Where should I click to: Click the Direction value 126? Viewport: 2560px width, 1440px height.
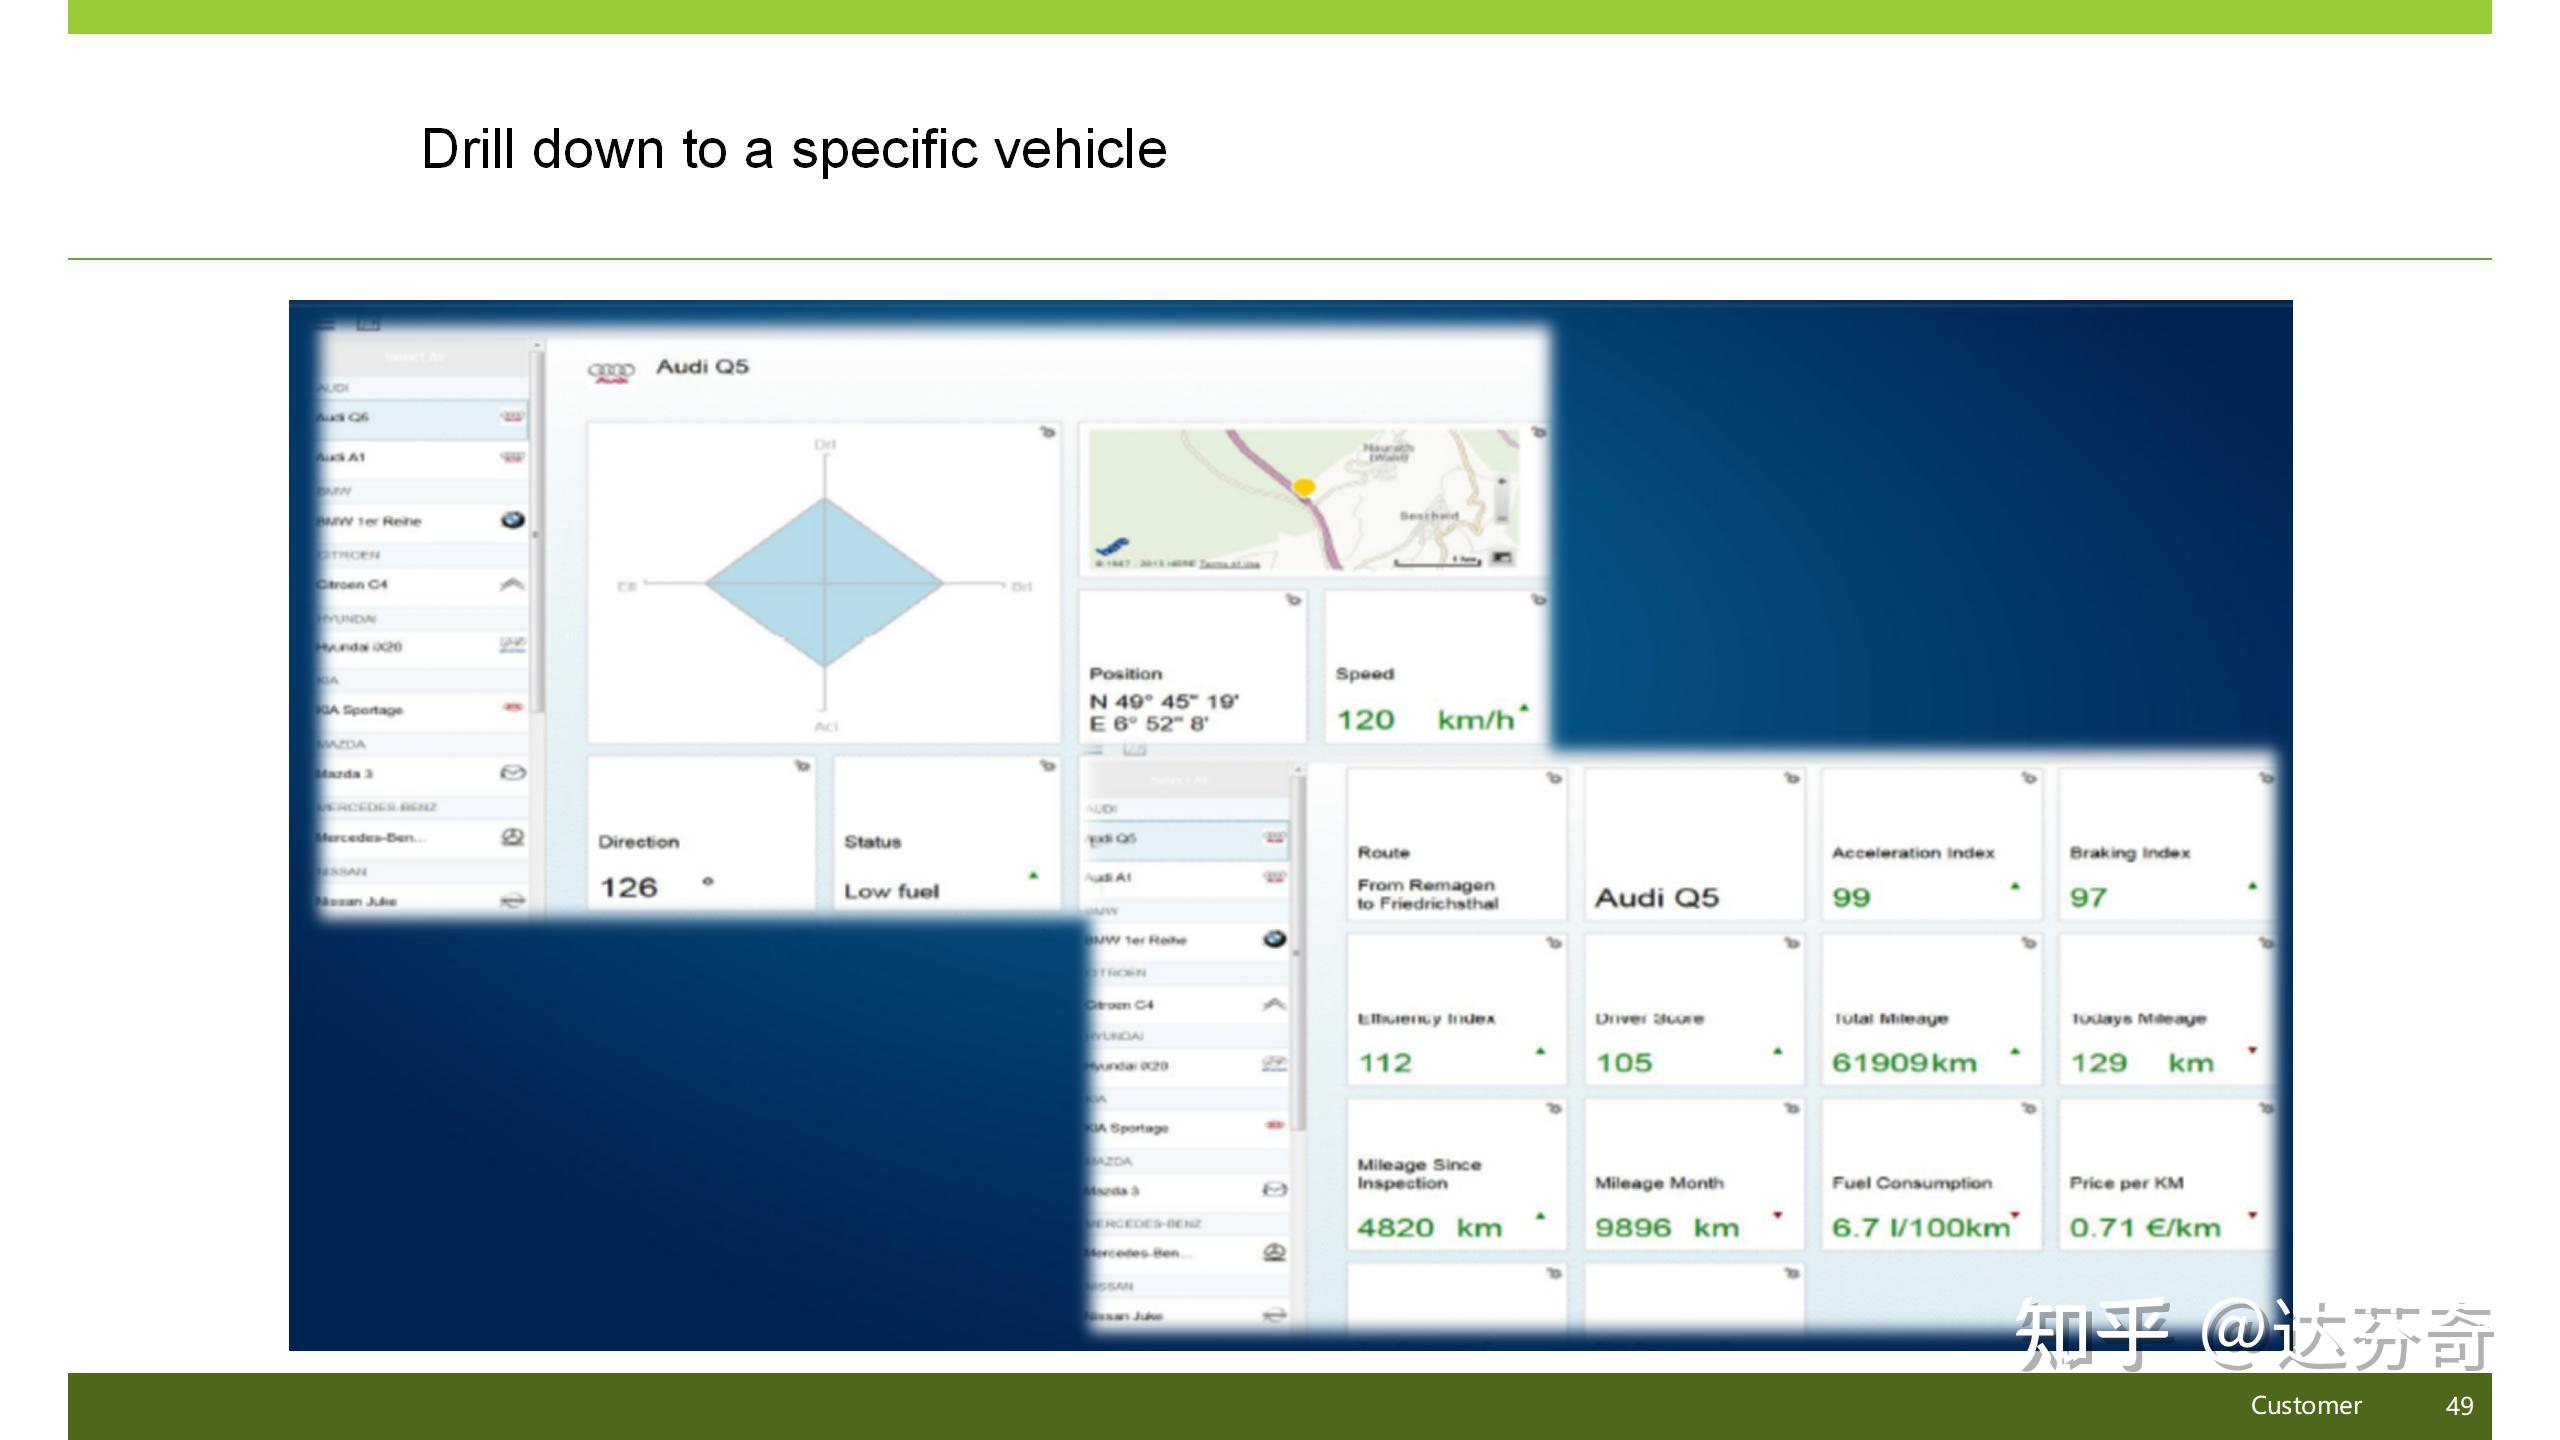(629, 888)
